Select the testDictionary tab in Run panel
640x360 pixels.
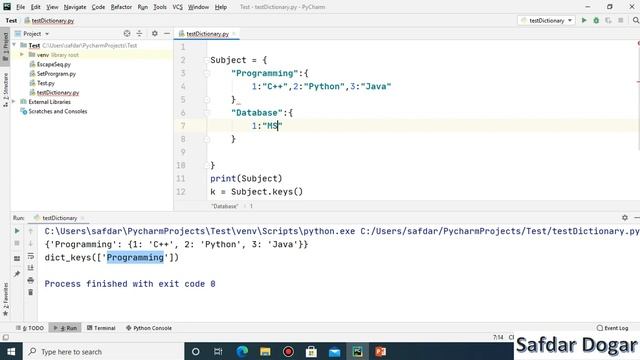pos(60,218)
